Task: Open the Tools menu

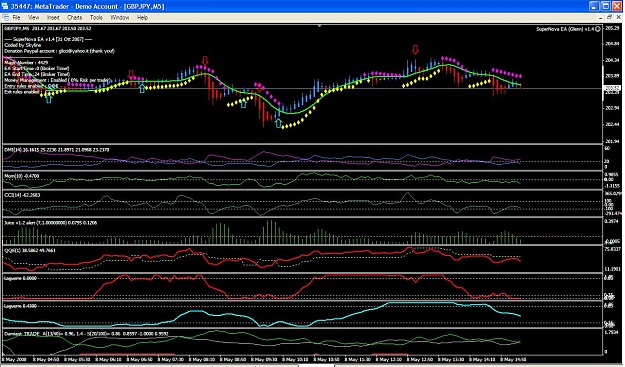Action: point(96,18)
